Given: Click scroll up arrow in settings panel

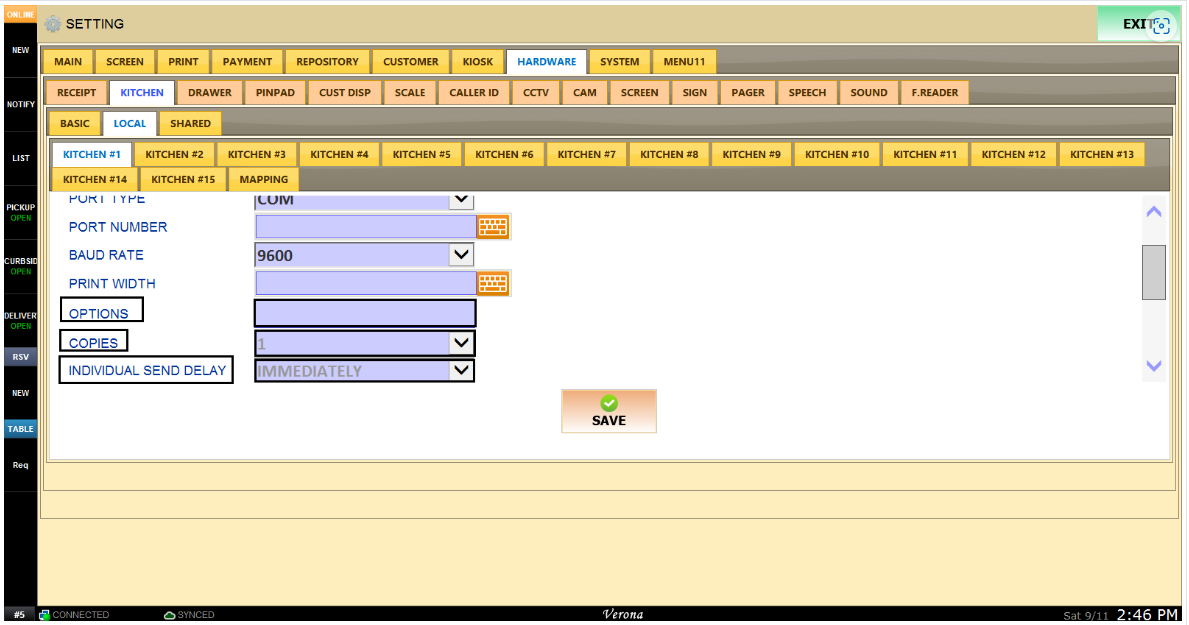Looking at the screenshot, I should point(1153,212).
